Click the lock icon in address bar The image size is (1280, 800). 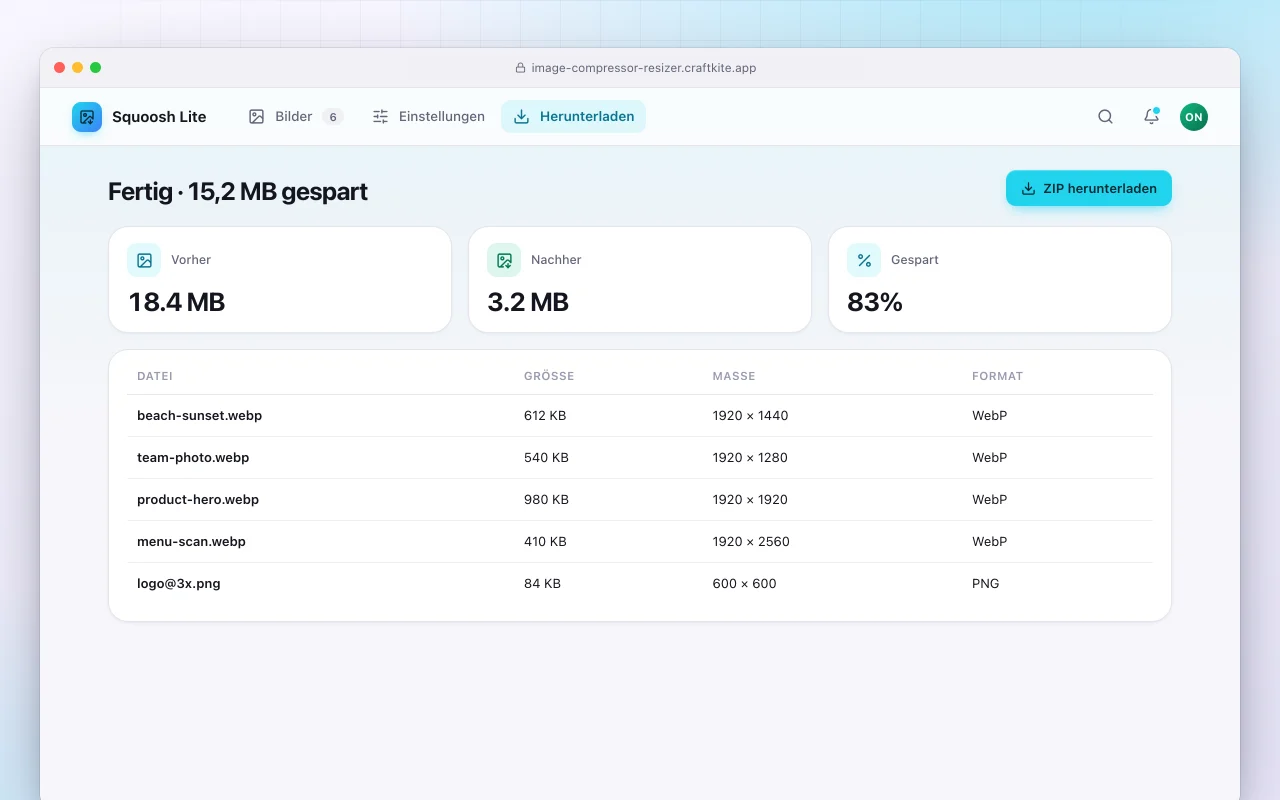(x=520, y=68)
